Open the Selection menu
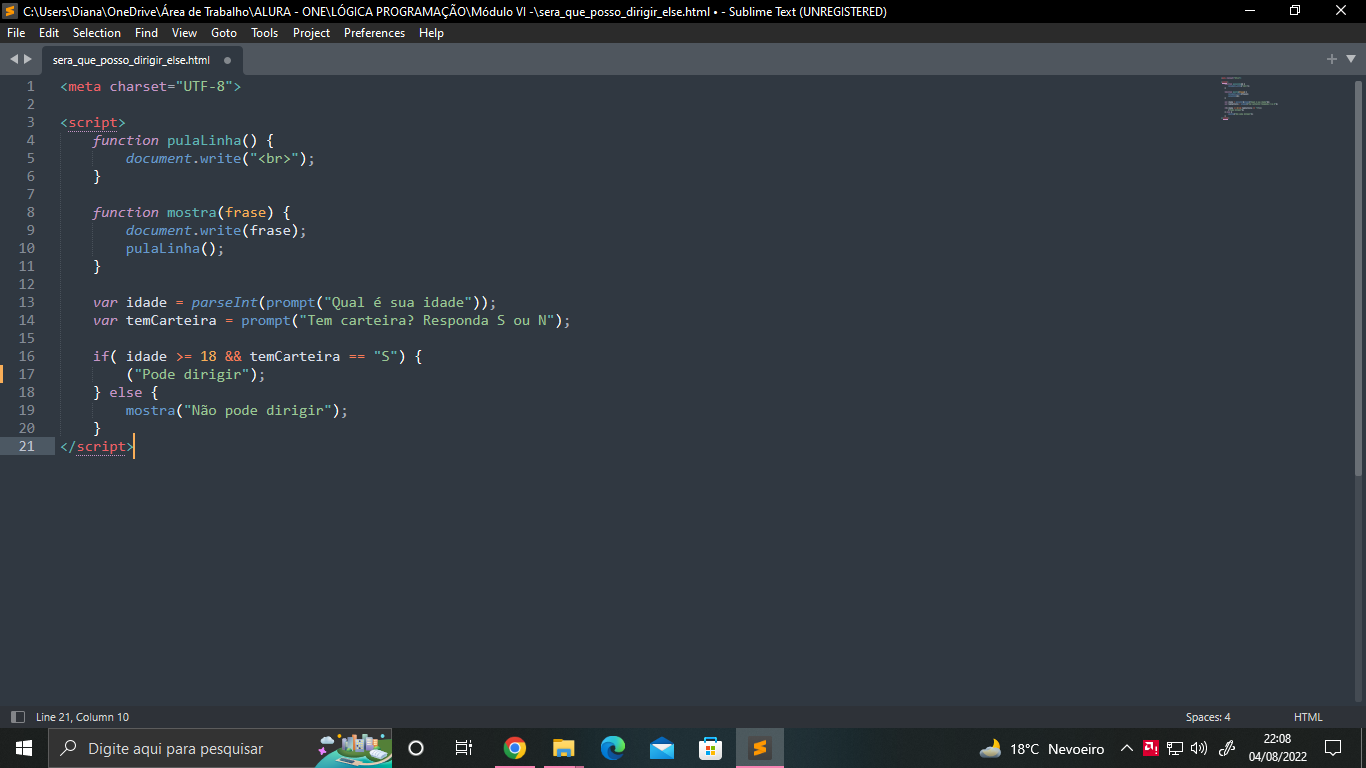 (x=97, y=33)
